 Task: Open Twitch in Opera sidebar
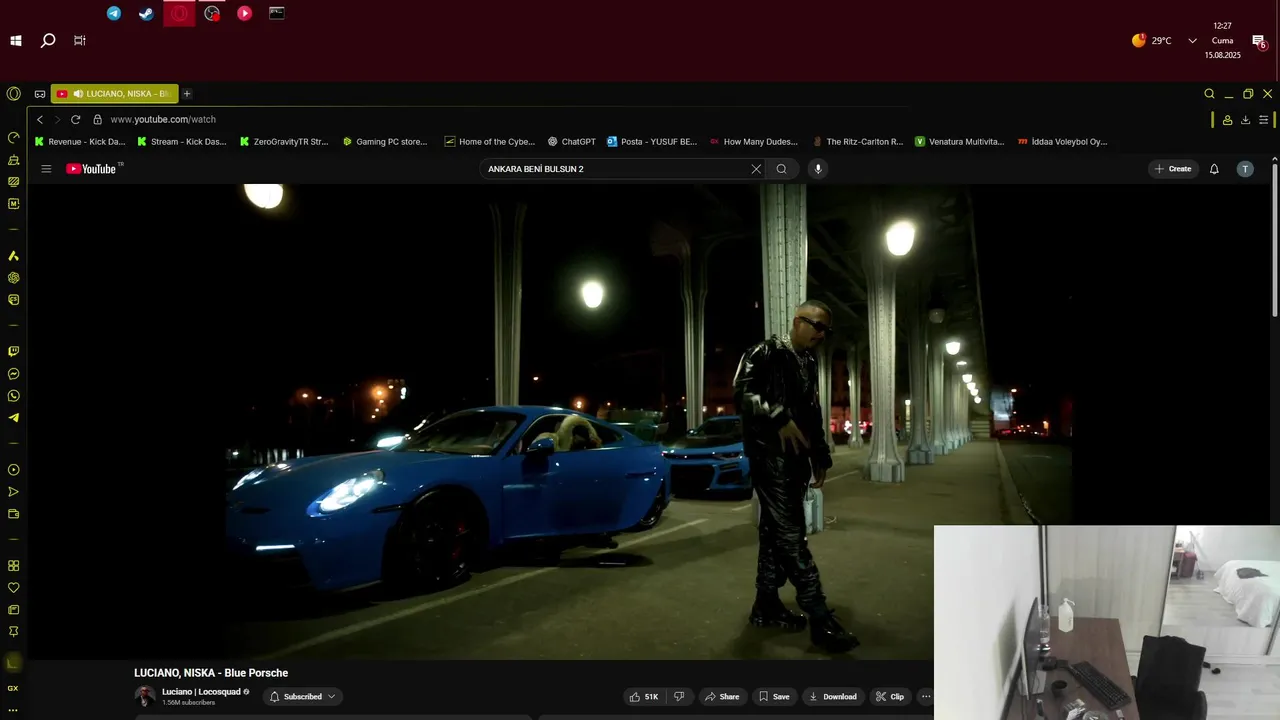(x=13, y=352)
